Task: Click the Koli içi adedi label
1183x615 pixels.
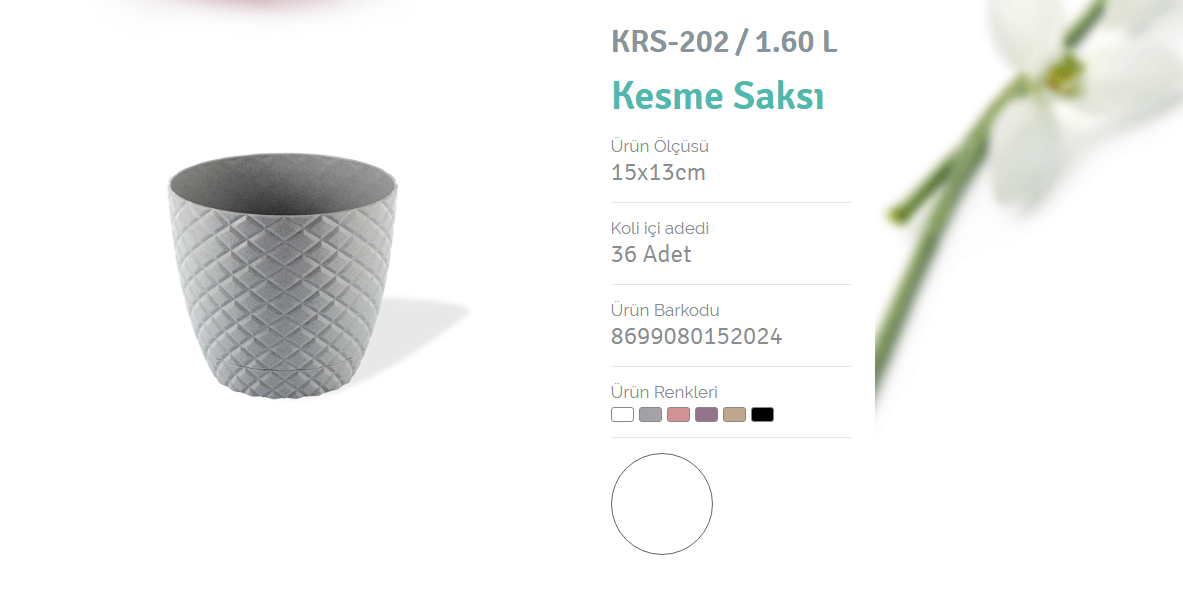Action: point(660,228)
